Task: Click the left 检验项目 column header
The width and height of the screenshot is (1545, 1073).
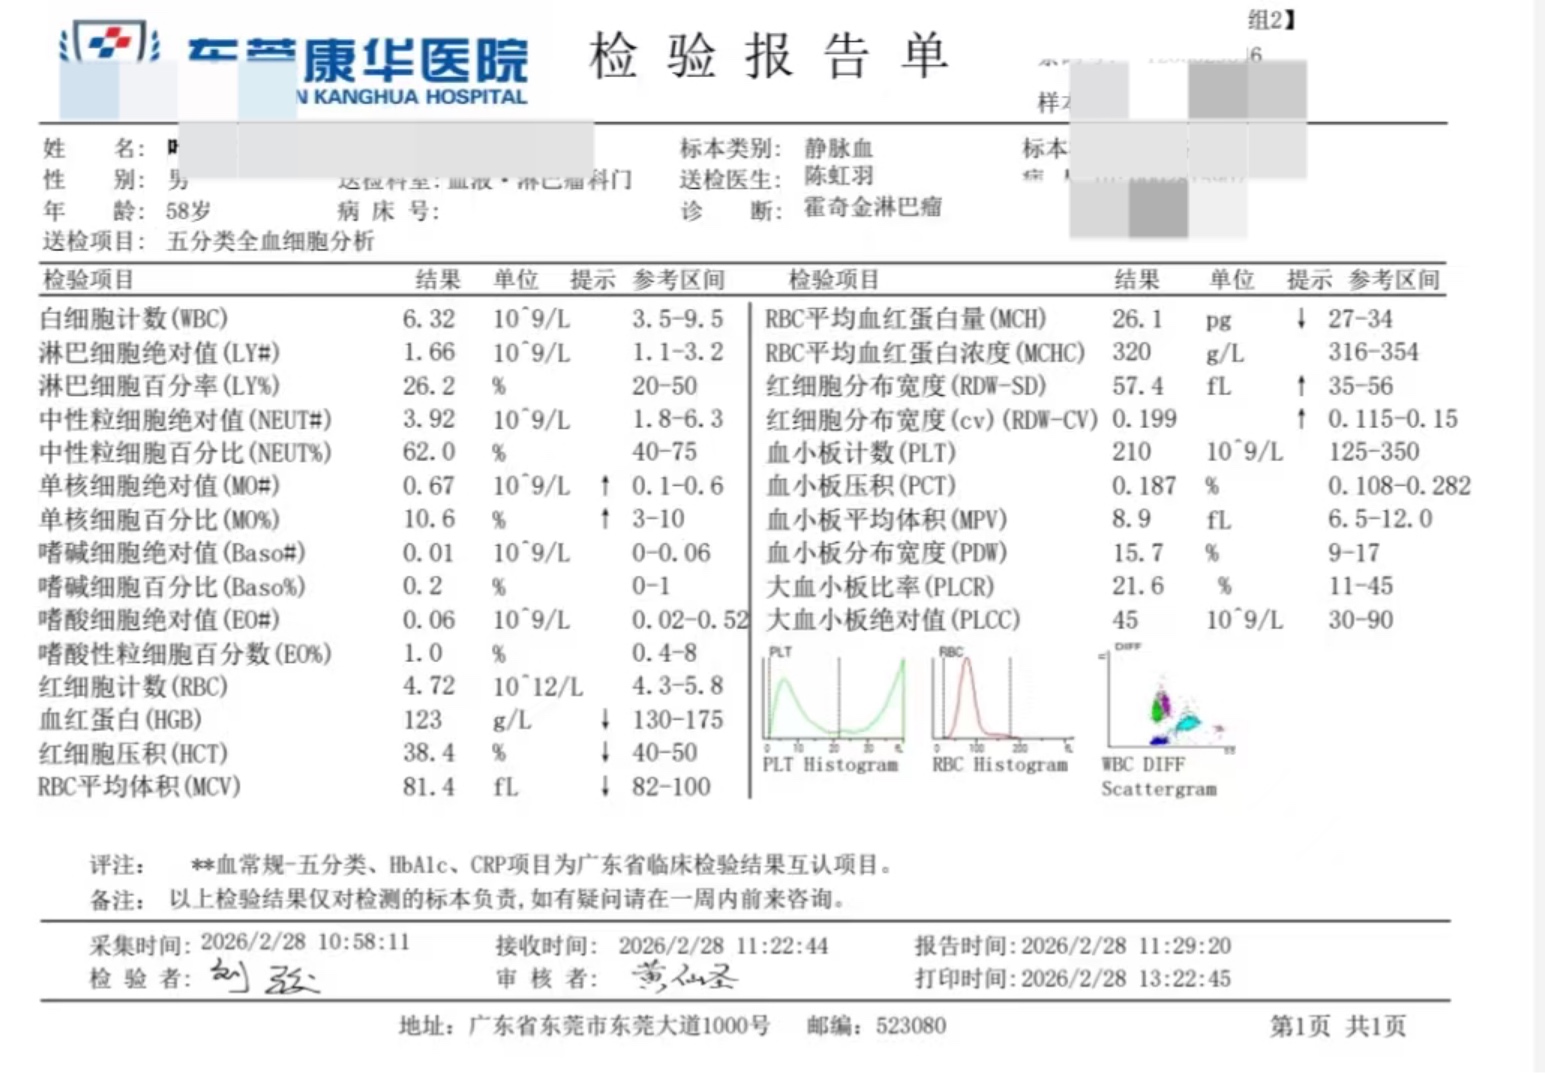Action: click(x=88, y=280)
